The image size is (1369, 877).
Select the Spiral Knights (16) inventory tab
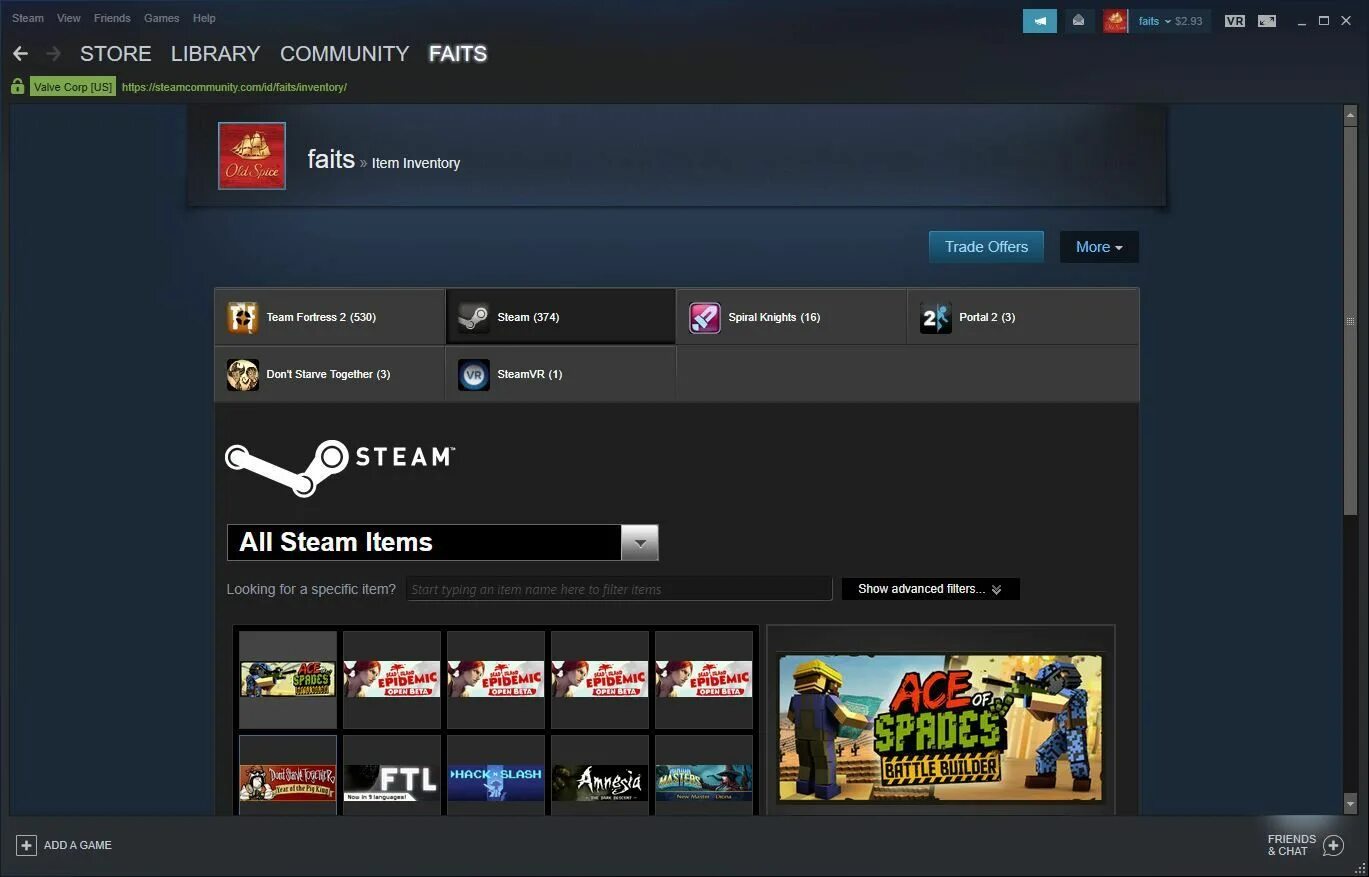792,317
